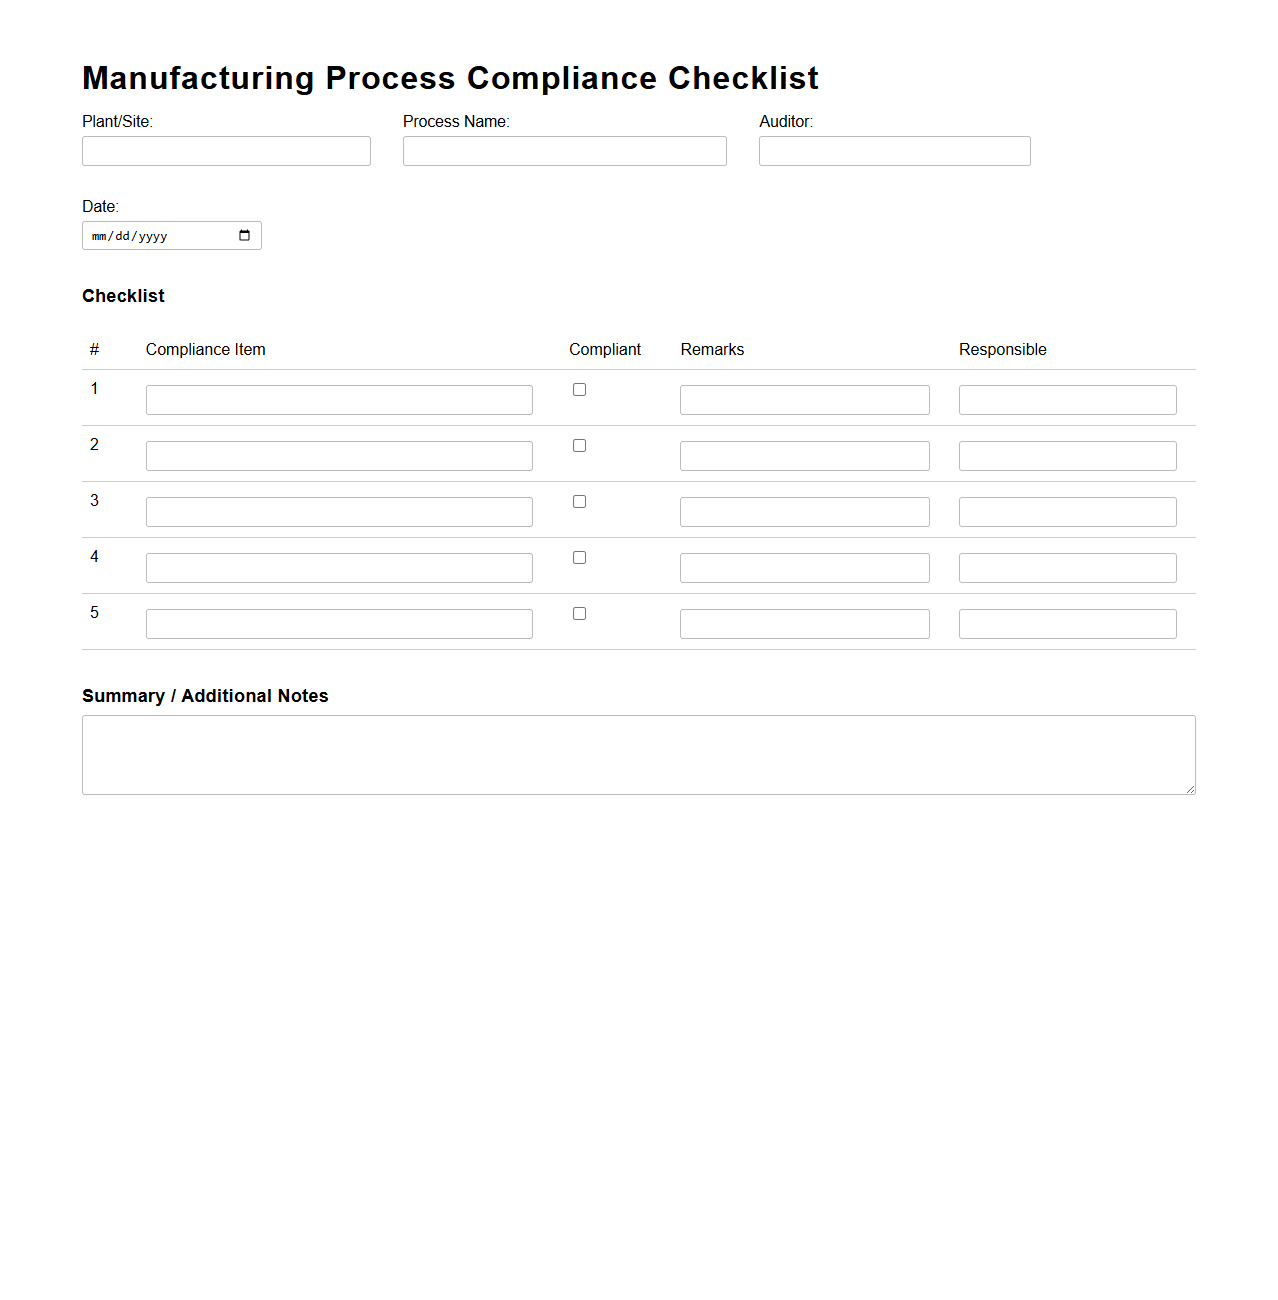Click the Responsible input on row 5

point(1067,623)
